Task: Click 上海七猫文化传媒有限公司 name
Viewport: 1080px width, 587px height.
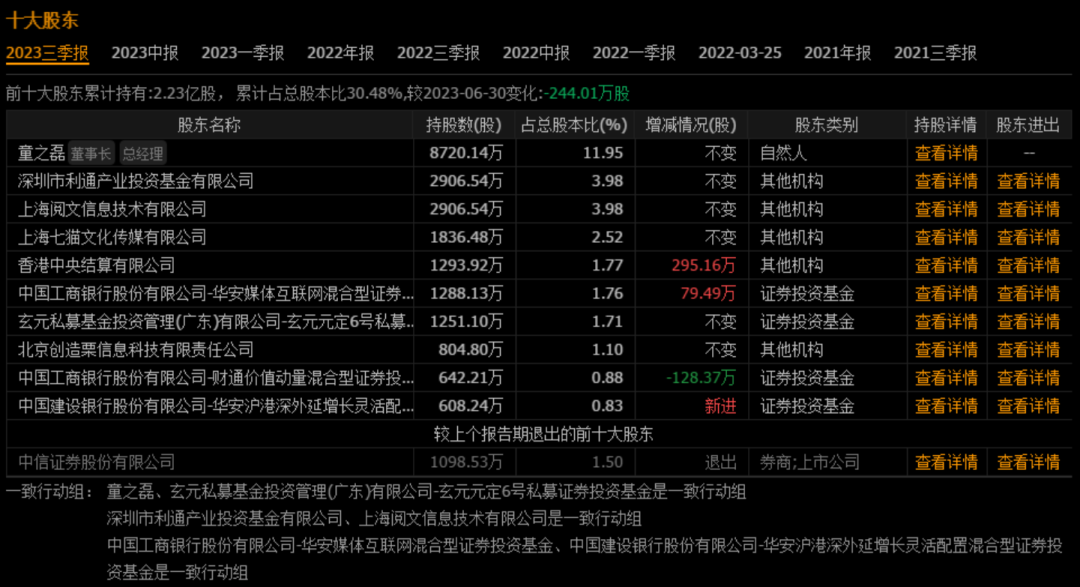Action: tap(112, 238)
